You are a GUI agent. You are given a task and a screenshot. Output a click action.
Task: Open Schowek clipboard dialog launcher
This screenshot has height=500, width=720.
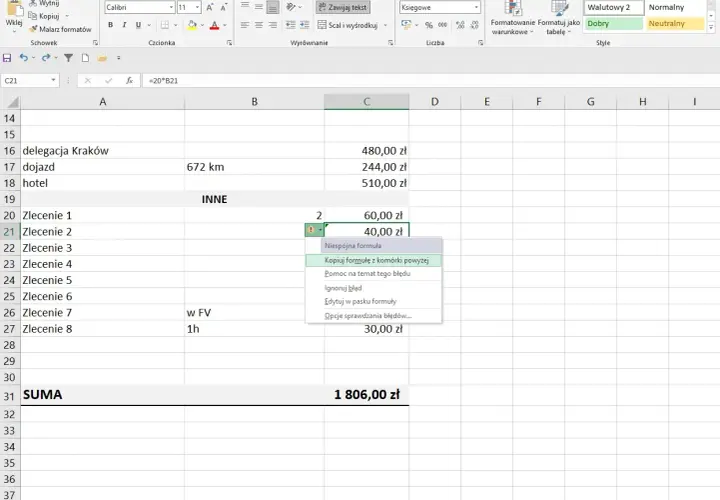point(96,43)
